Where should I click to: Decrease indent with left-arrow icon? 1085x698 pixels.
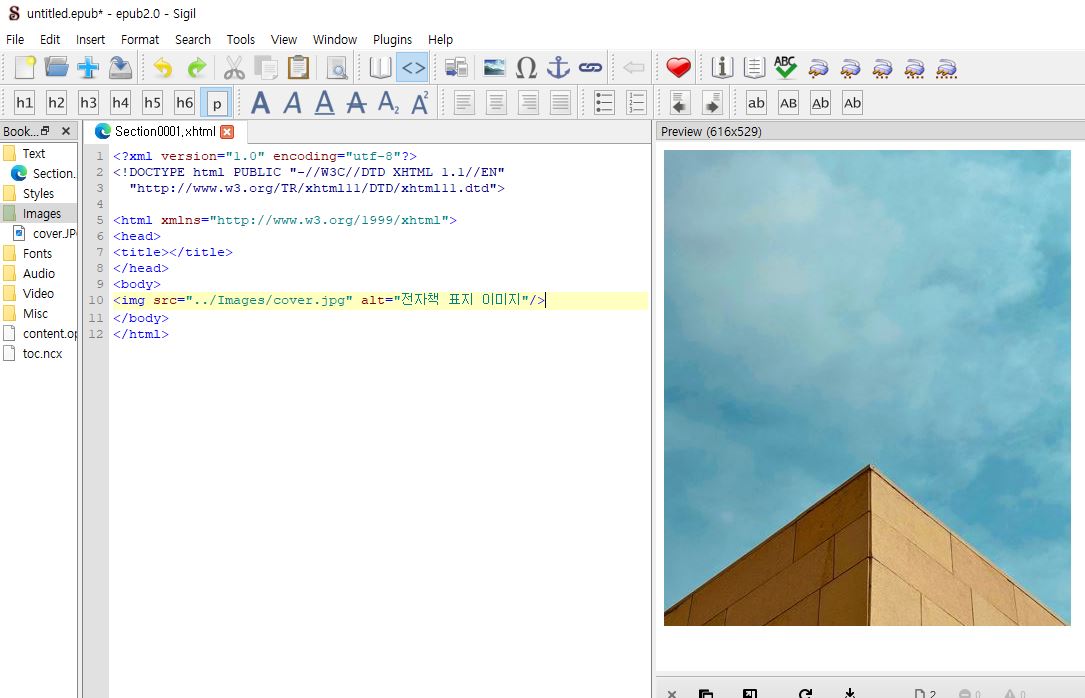point(680,103)
